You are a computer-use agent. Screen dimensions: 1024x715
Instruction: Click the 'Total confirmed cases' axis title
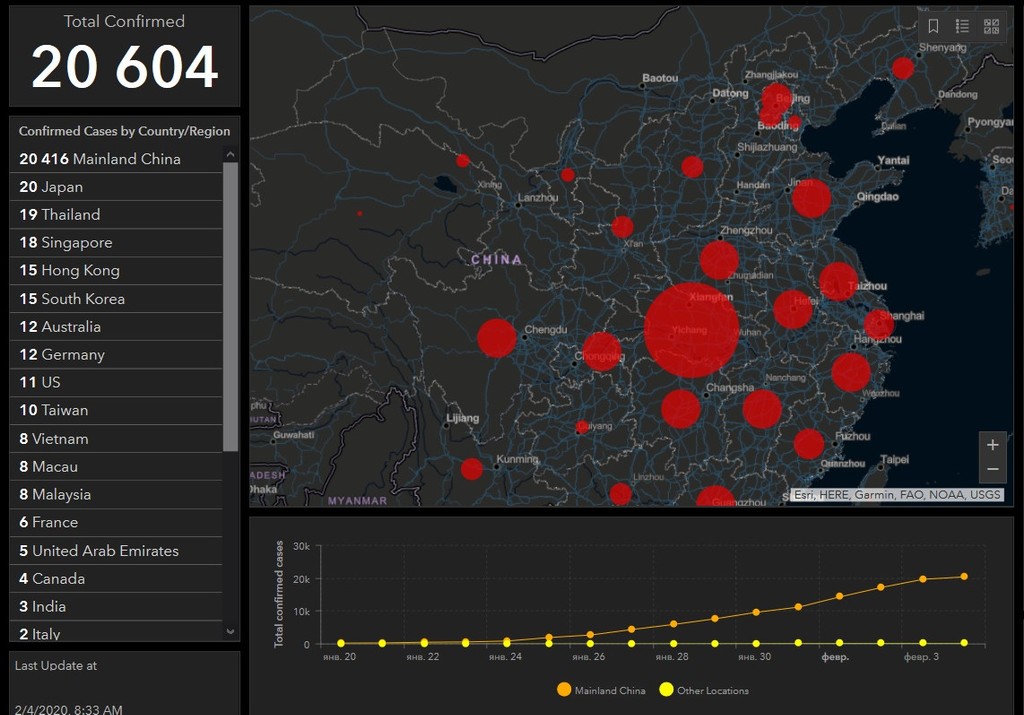pos(279,594)
